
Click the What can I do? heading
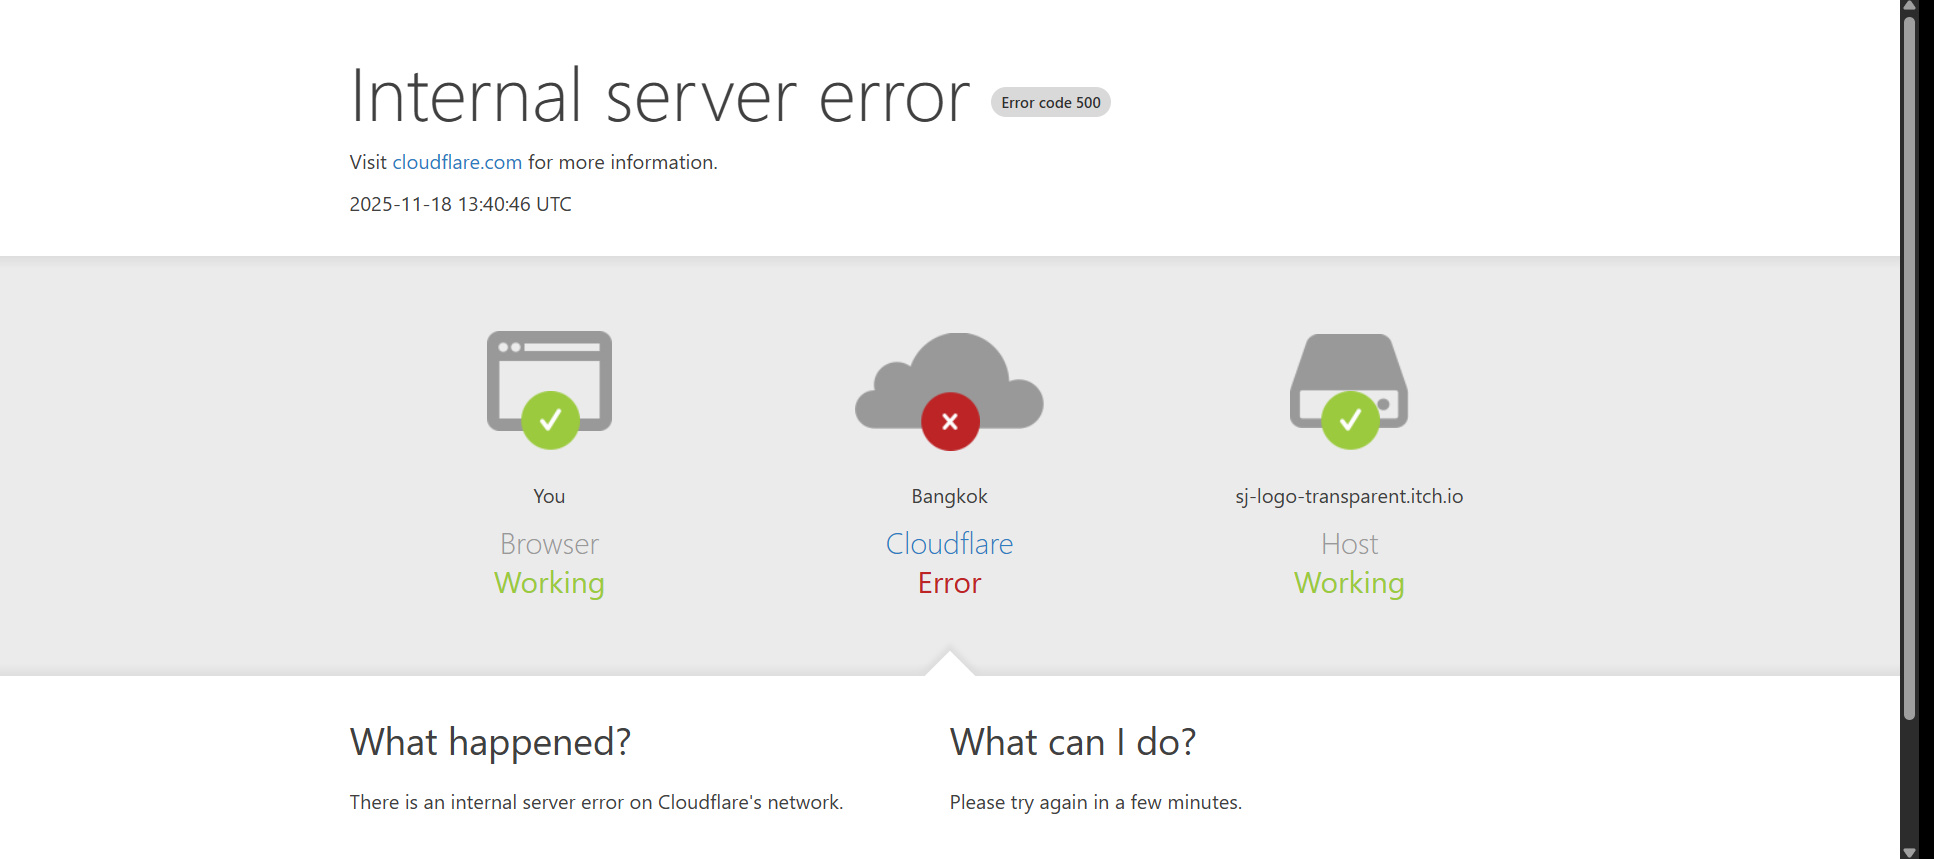[1073, 743]
